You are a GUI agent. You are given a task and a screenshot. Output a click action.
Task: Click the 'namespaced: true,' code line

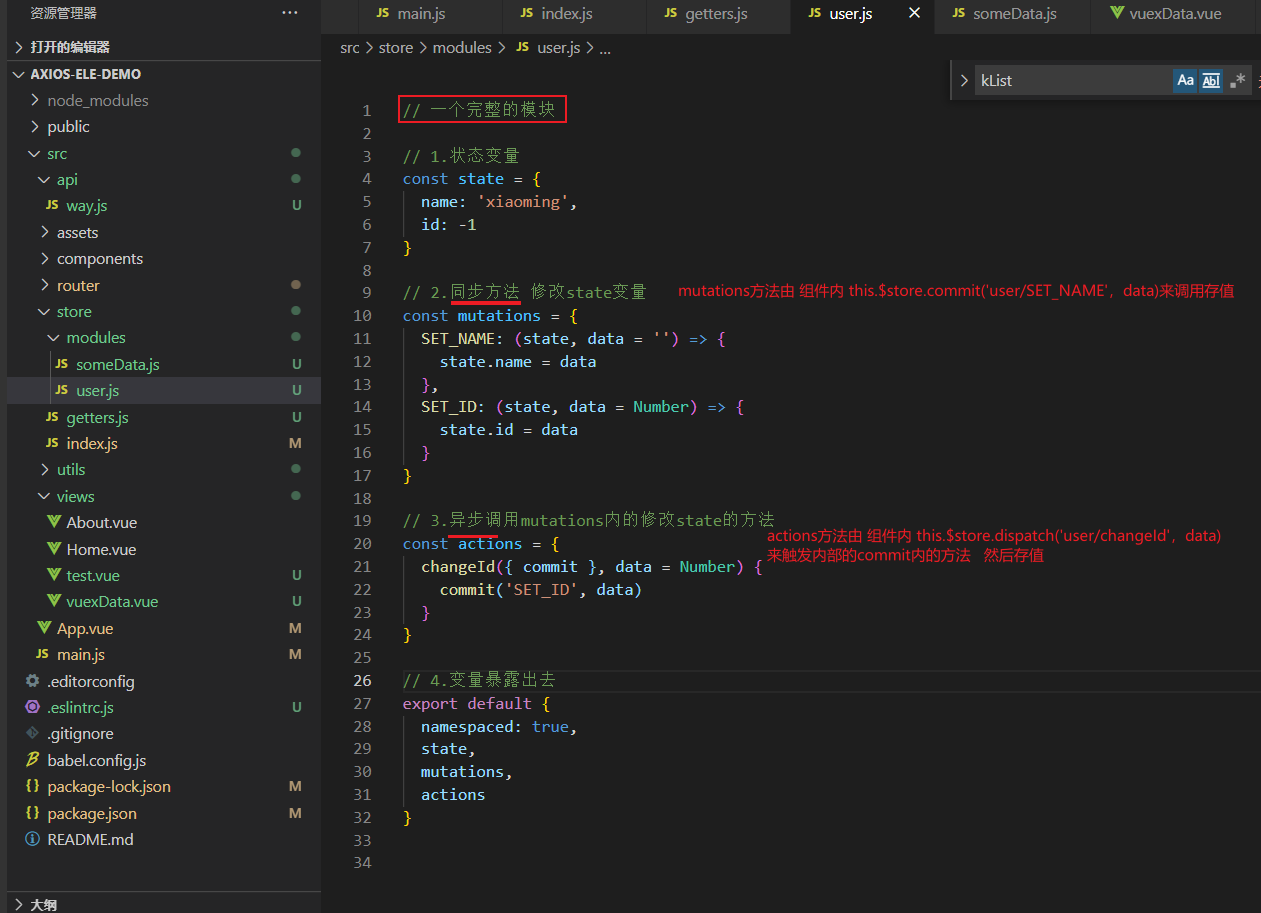pyautogui.click(x=499, y=726)
